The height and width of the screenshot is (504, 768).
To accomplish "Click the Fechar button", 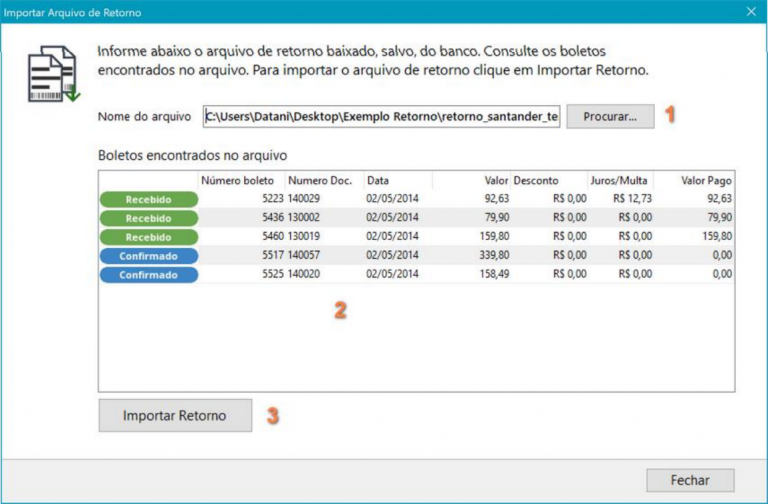I will 690,479.
